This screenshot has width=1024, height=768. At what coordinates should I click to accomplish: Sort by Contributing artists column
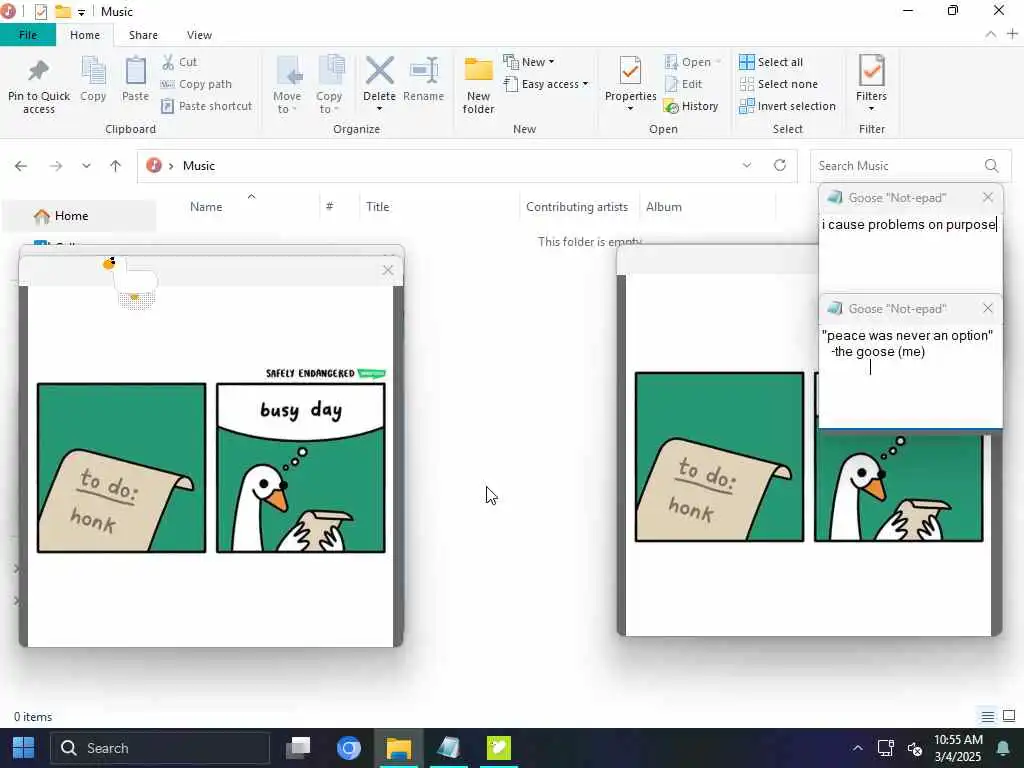pos(577,206)
